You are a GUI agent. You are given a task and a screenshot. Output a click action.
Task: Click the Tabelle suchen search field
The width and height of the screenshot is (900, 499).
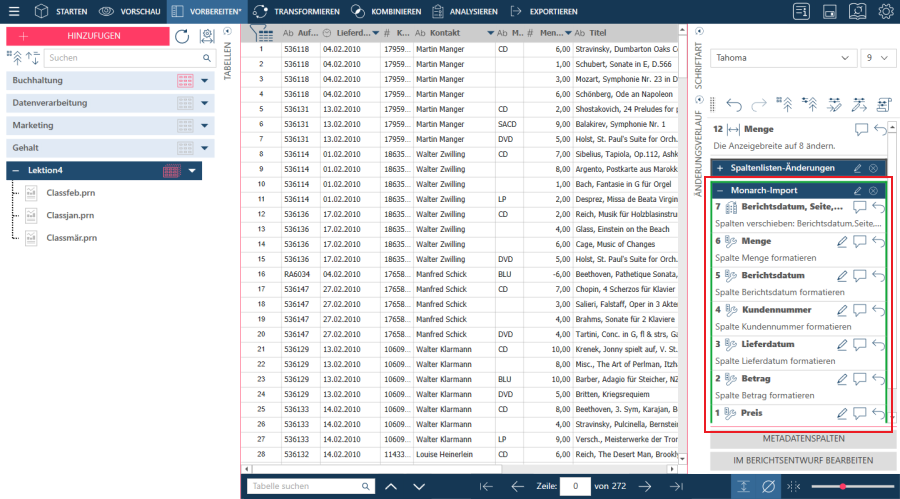(x=311, y=486)
